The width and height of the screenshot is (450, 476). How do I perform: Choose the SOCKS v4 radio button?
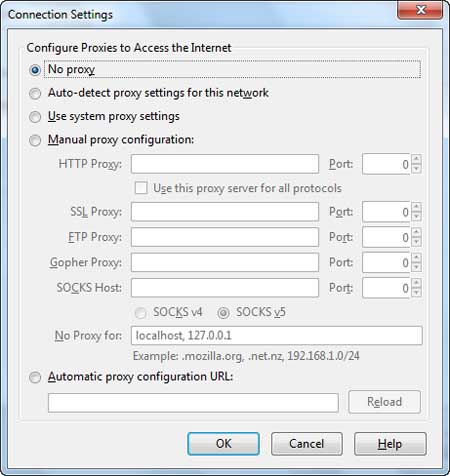click(140, 313)
